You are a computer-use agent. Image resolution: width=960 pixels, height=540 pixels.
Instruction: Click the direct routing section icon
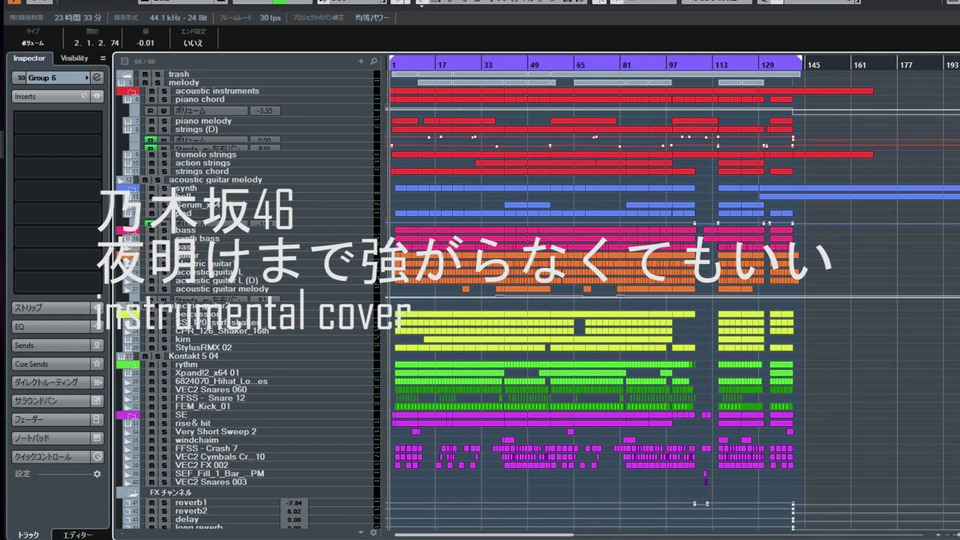97,382
